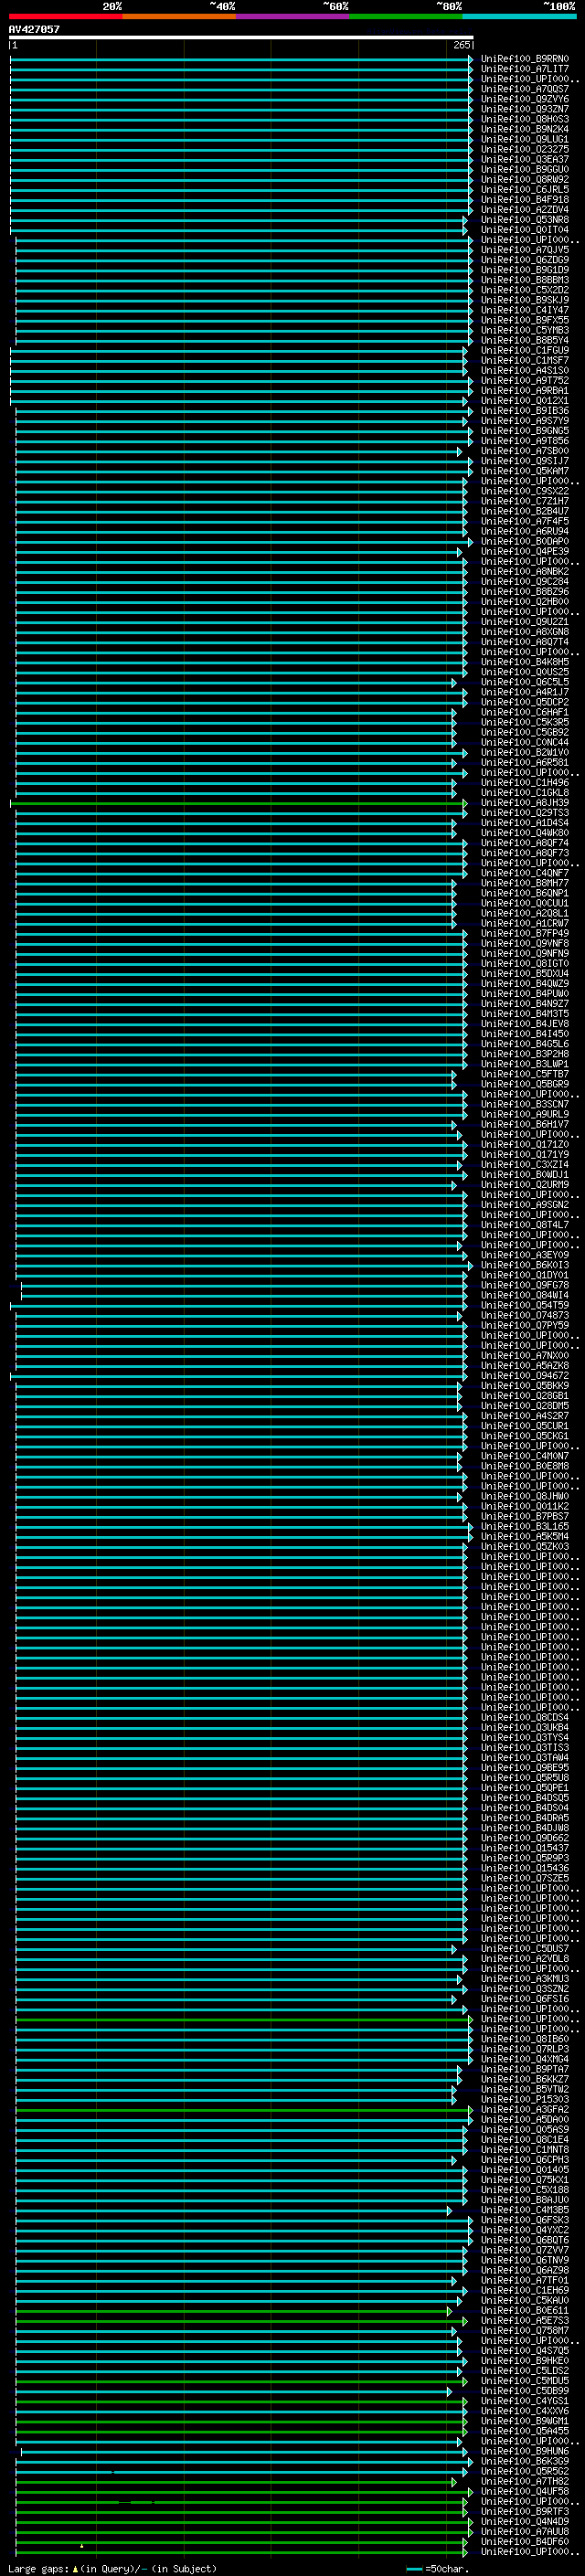
Task: Select hit label UniRef100_B9IB36
Action: [x=525, y=411]
